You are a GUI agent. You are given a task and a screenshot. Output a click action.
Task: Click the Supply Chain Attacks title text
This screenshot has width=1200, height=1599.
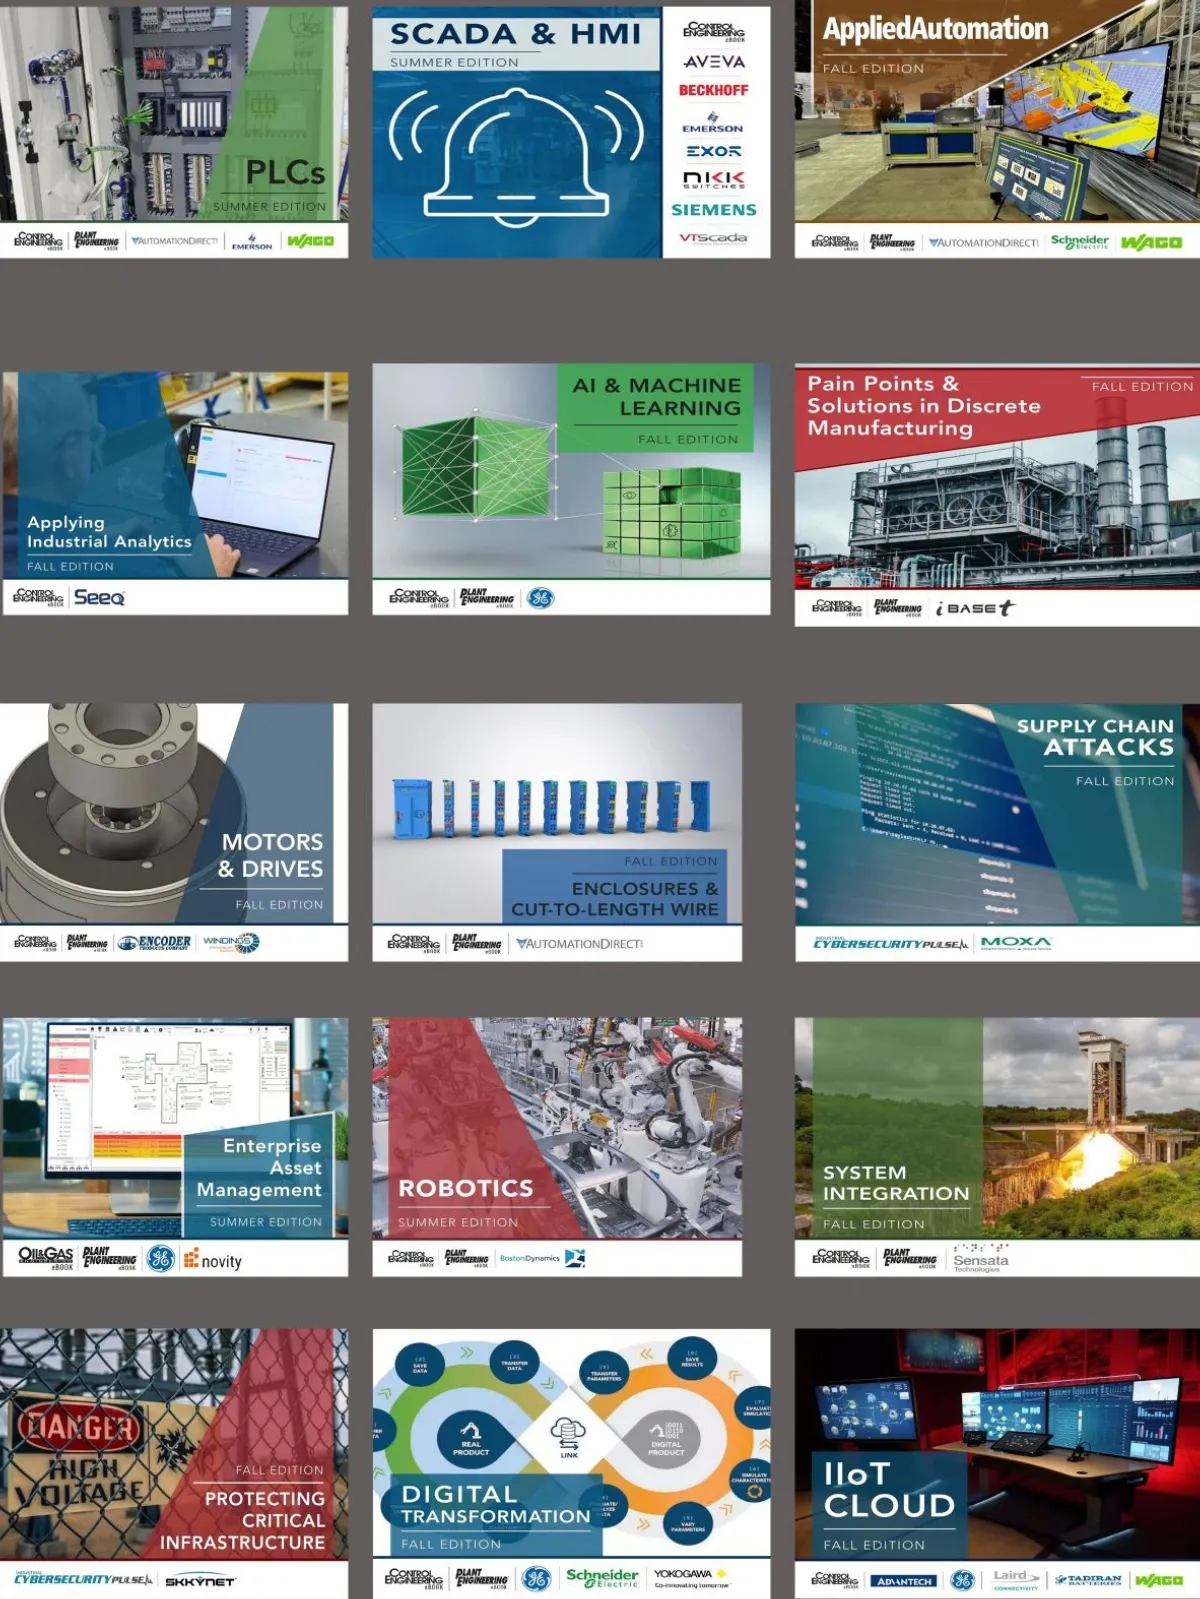[x=1096, y=737]
